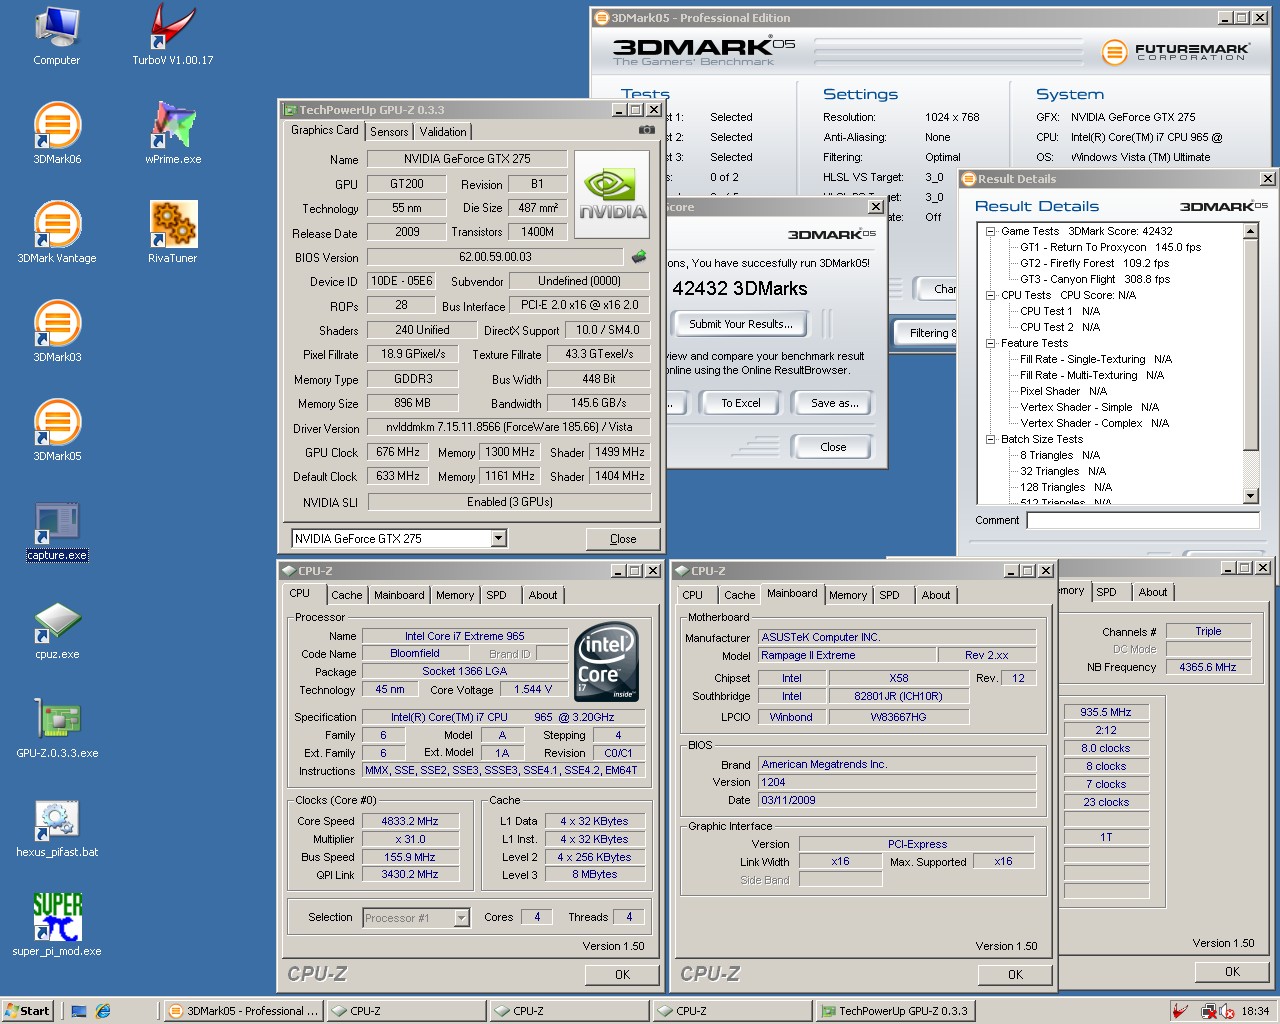The height and width of the screenshot is (1024, 1280).
Task: Click the Intel Core i7 logo in CPU-Z
Action: point(606,664)
